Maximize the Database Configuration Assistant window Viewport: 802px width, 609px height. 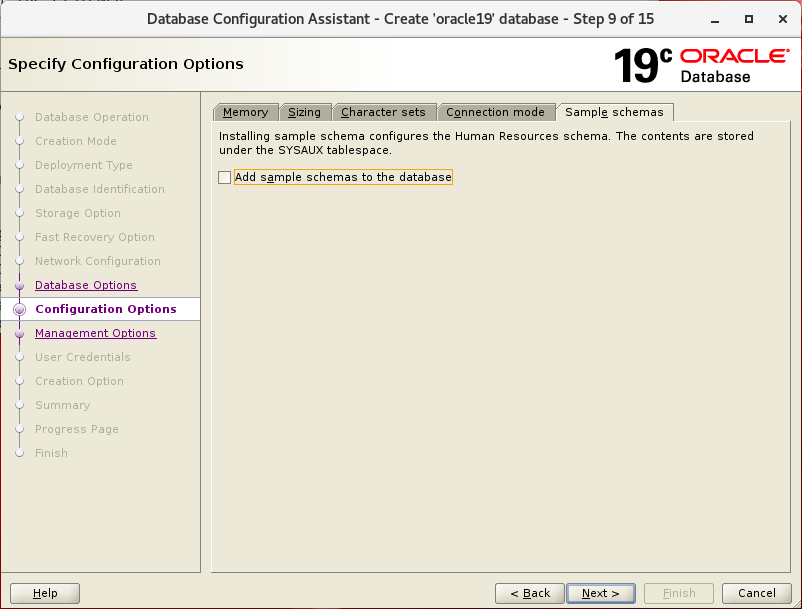click(749, 19)
